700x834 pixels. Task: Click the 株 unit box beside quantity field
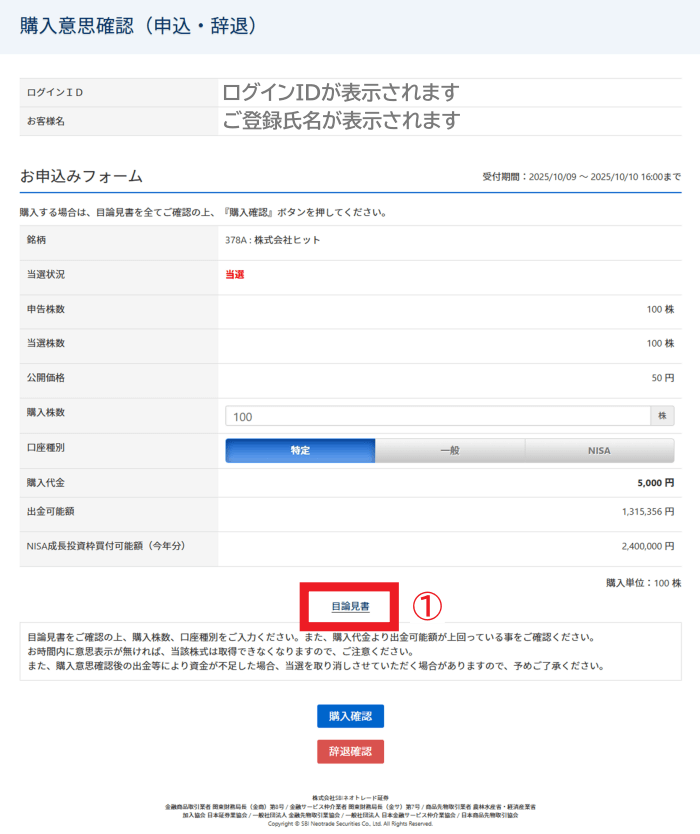pyautogui.click(x=664, y=416)
